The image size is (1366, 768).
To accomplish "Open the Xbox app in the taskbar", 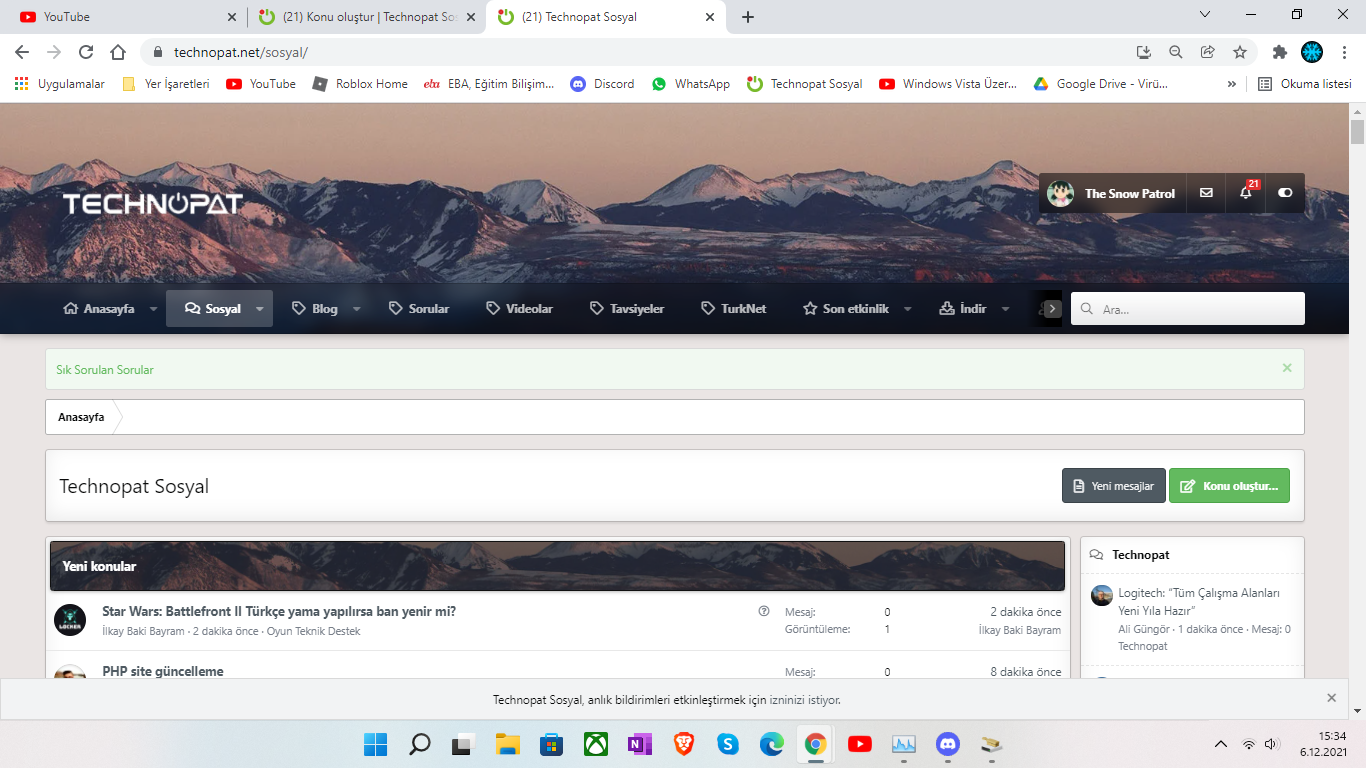I will (x=596, y=744).
